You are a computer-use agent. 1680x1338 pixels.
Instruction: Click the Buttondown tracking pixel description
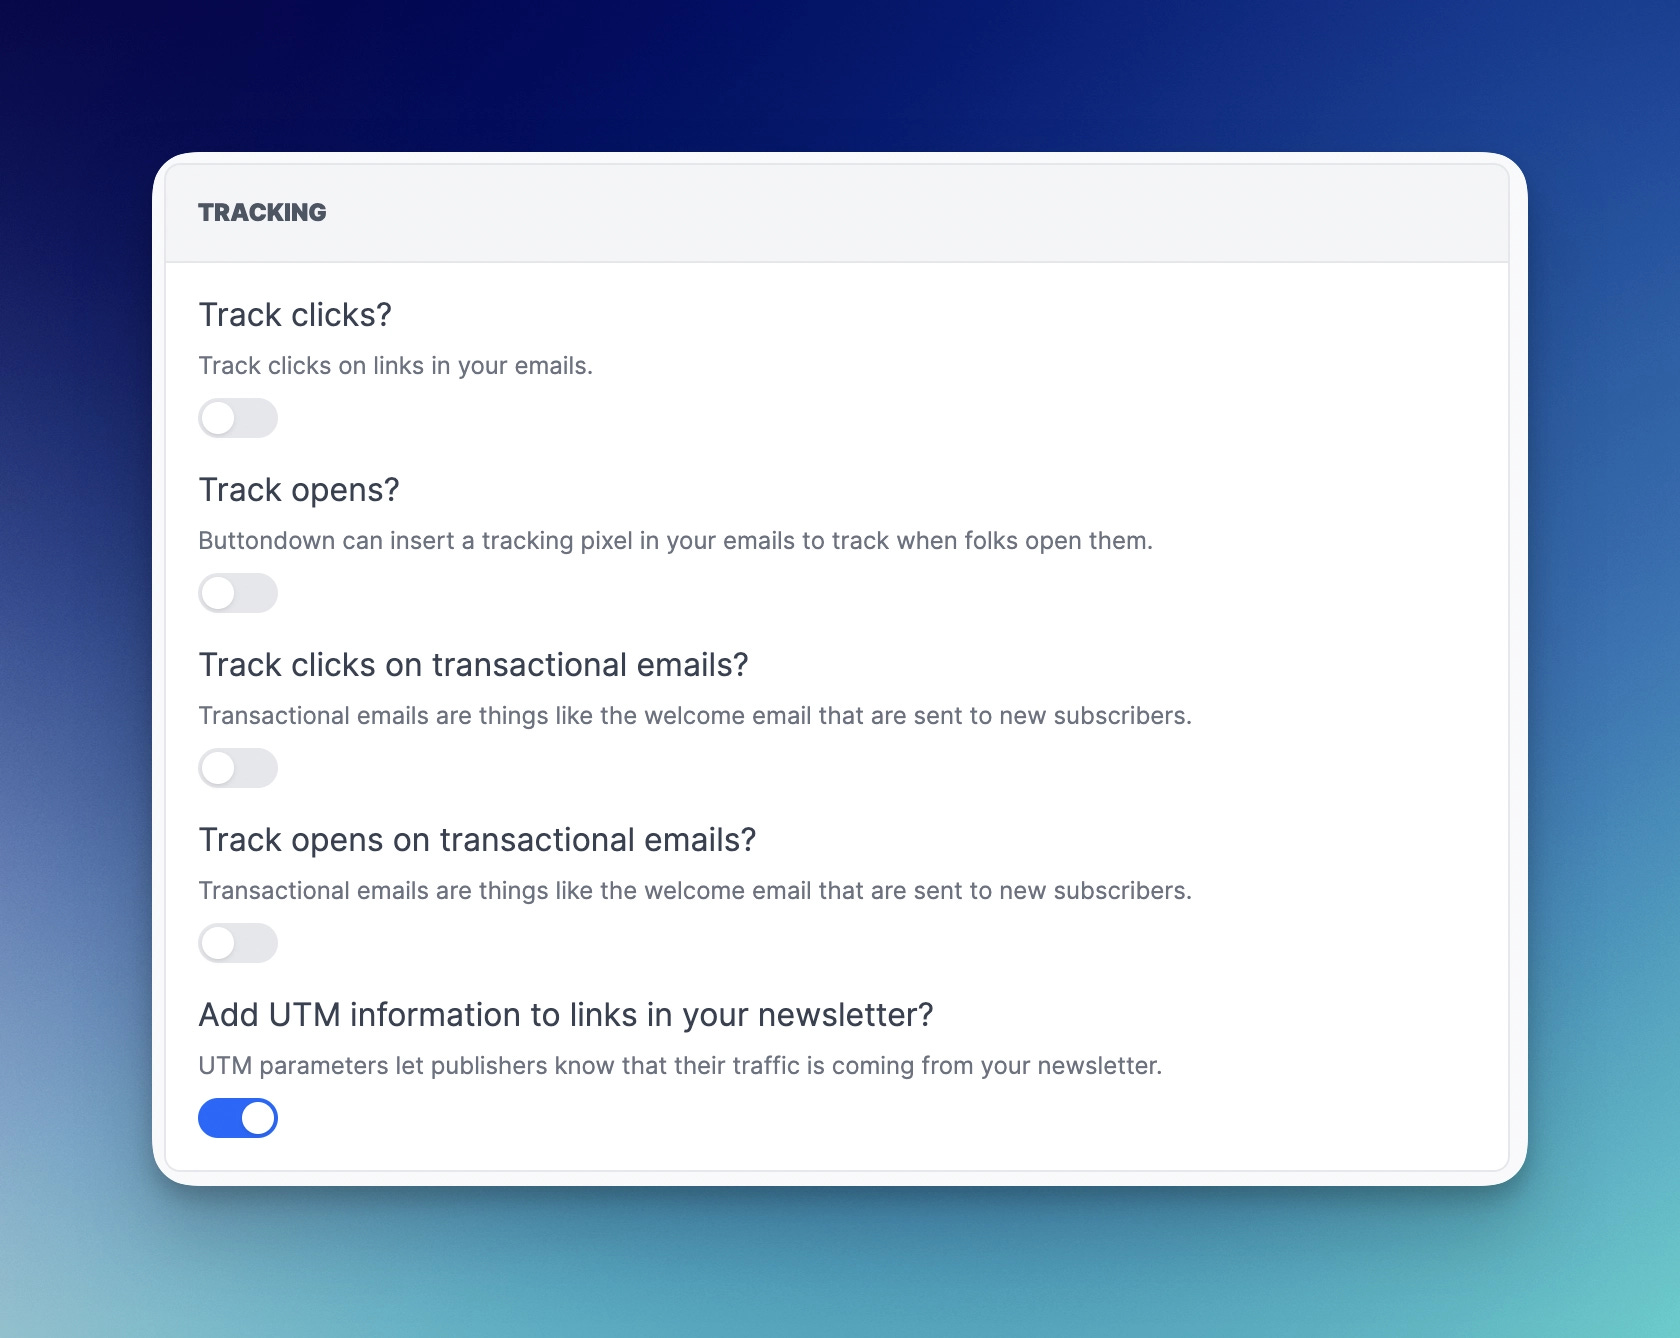(675, 541)
